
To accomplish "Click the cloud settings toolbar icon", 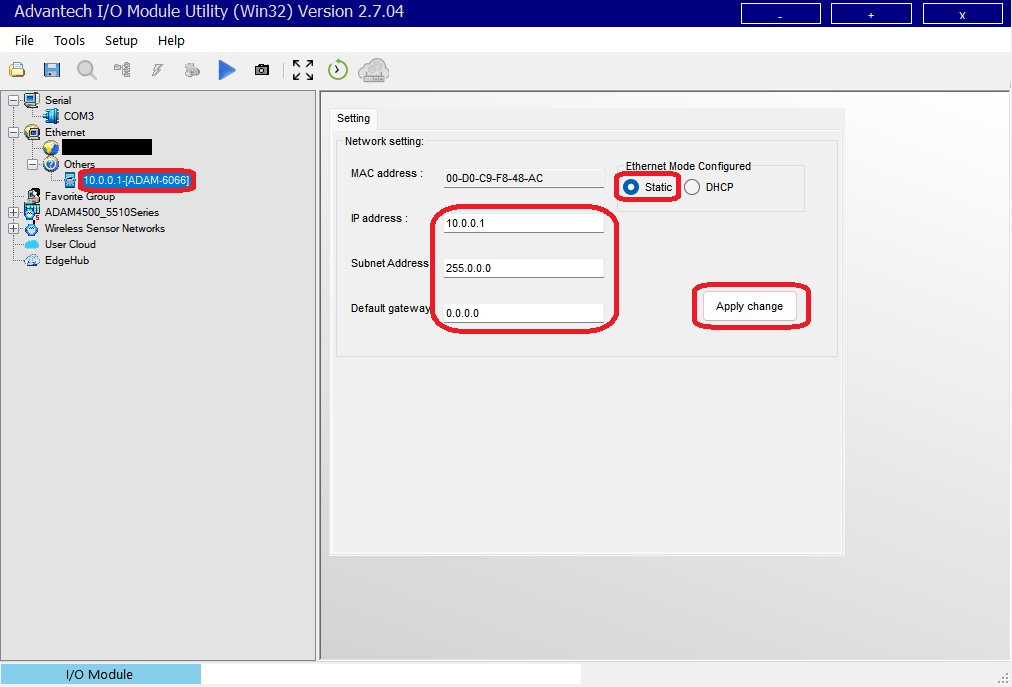I will click(374, 70).
